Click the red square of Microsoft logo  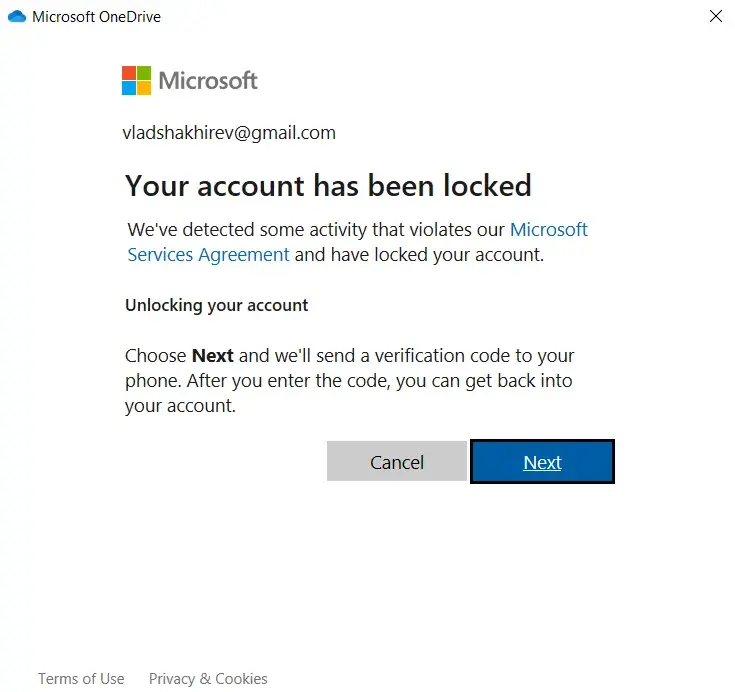[129, 74]
